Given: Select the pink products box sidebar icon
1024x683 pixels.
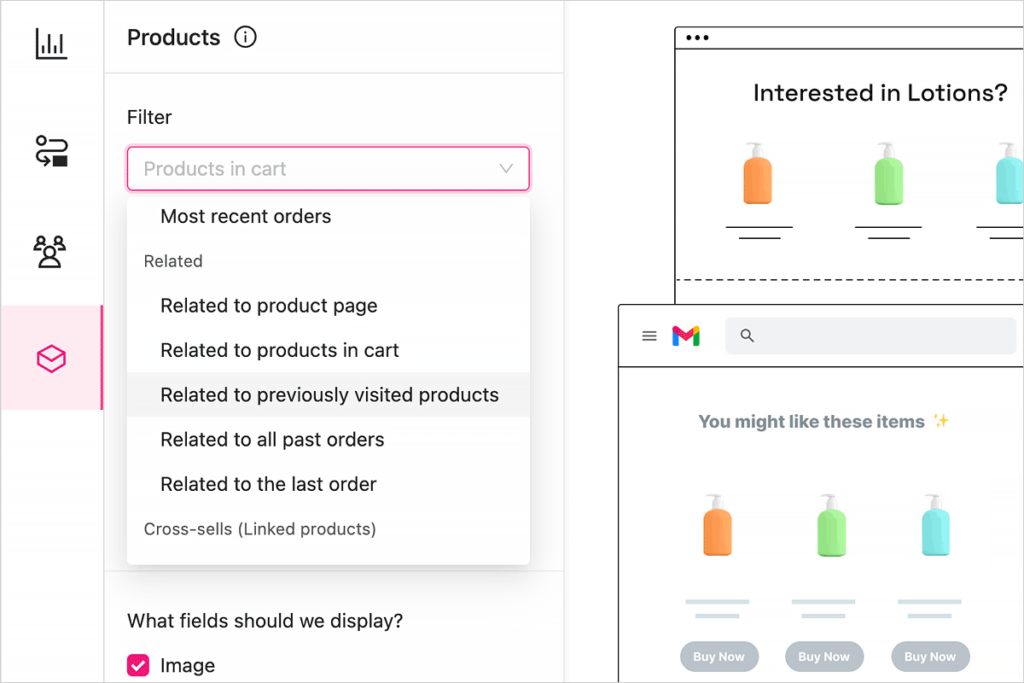Looking at the screenshot, I should click(51, 358).
